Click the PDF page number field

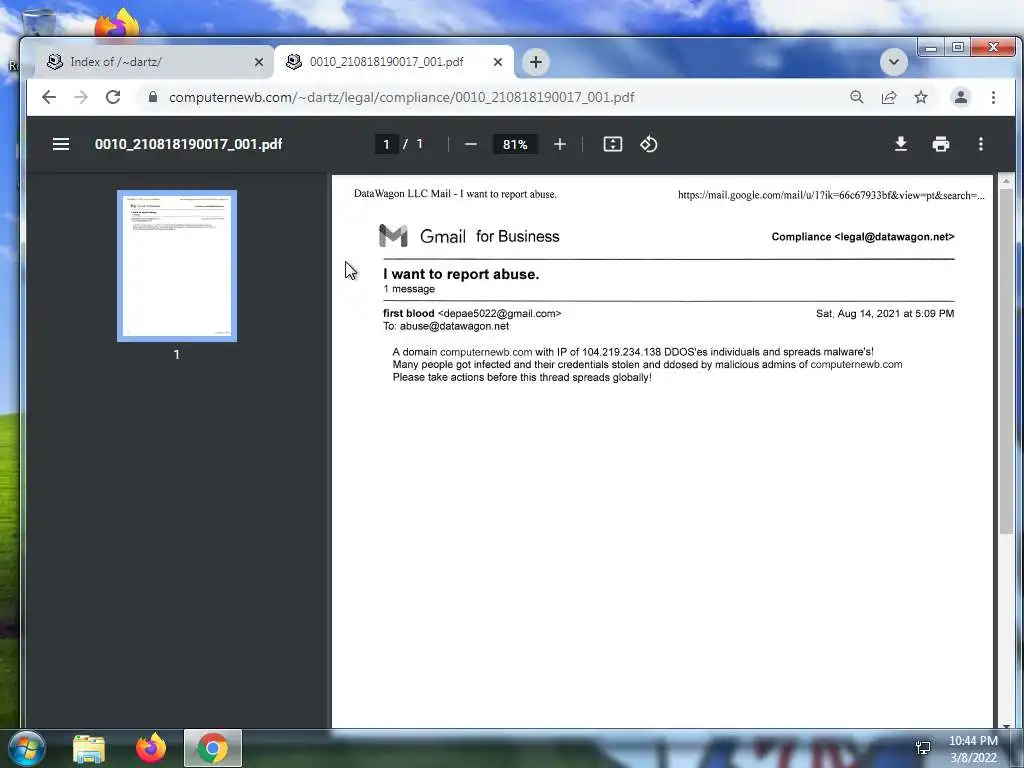click(x=386, y=144)
